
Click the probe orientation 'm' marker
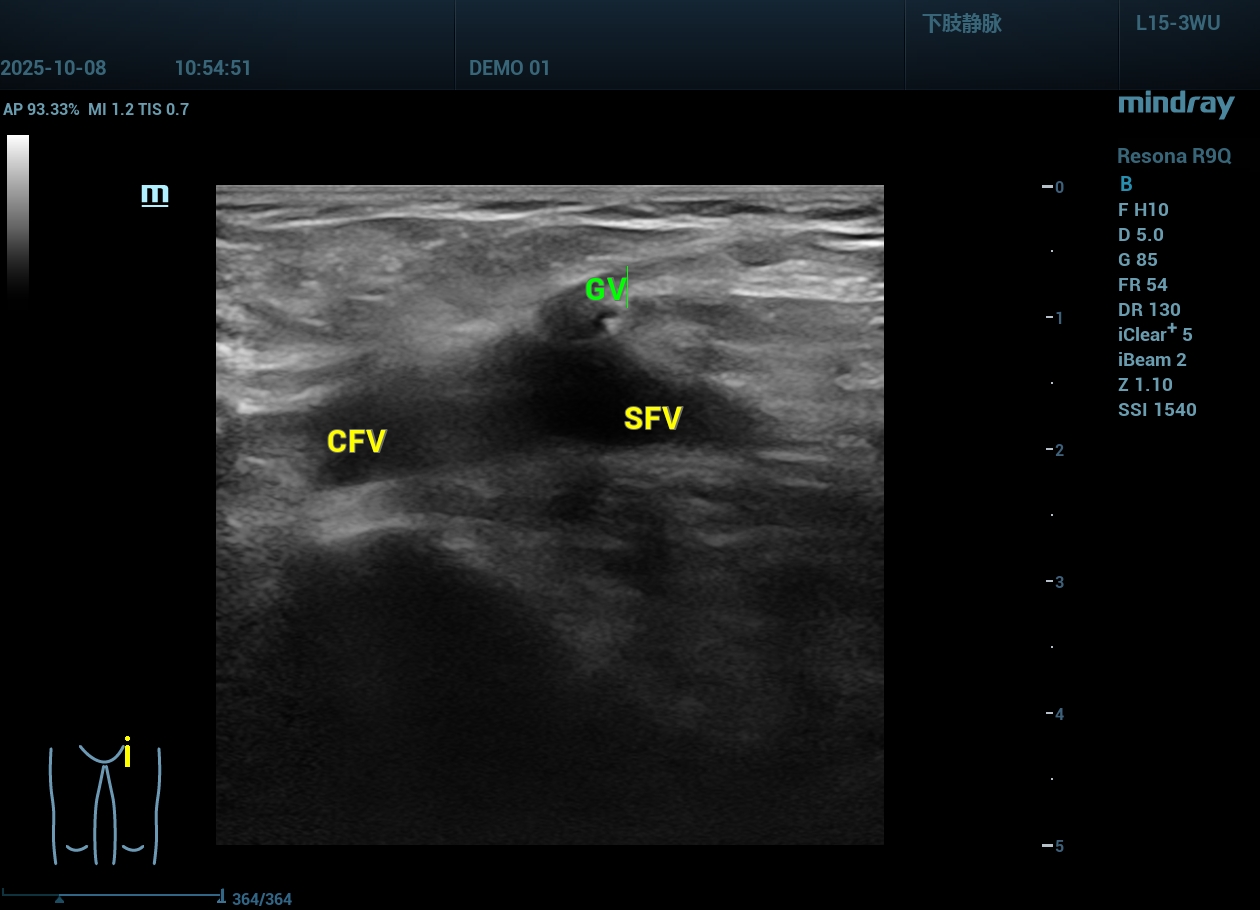coord(155,195)
